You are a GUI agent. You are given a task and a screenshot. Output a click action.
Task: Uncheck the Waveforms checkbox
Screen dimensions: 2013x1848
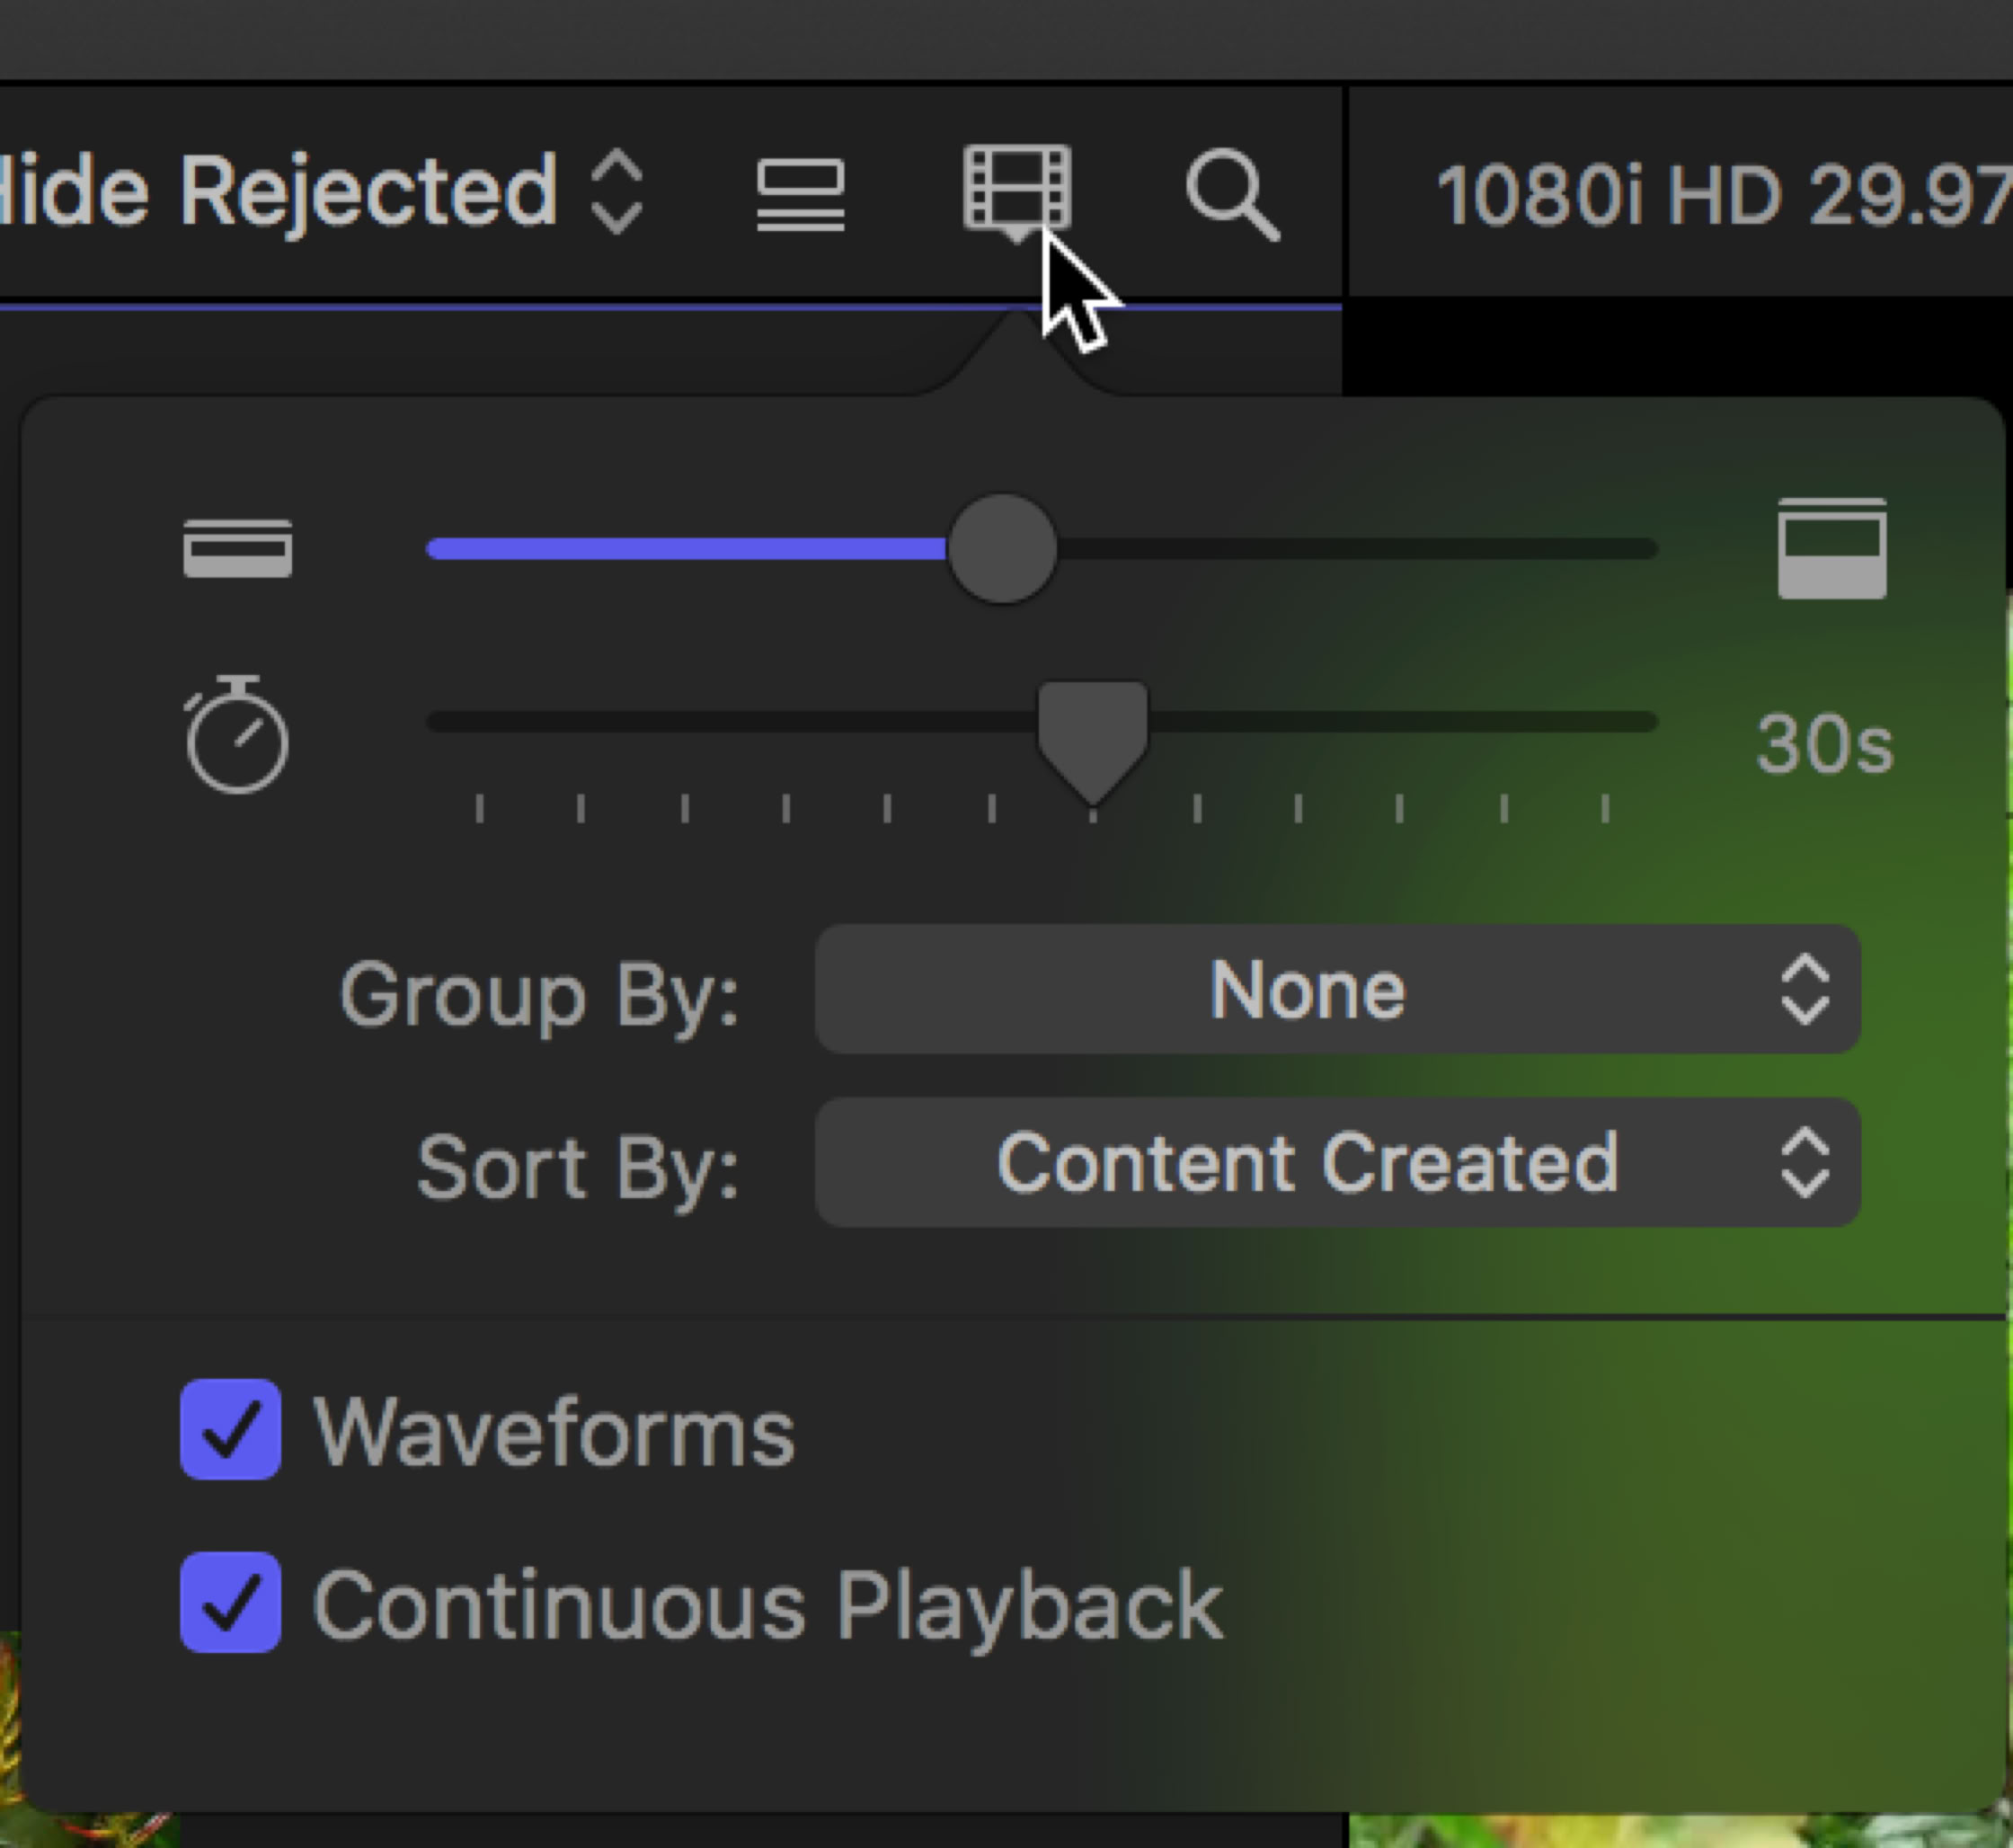coord(231,1429)
